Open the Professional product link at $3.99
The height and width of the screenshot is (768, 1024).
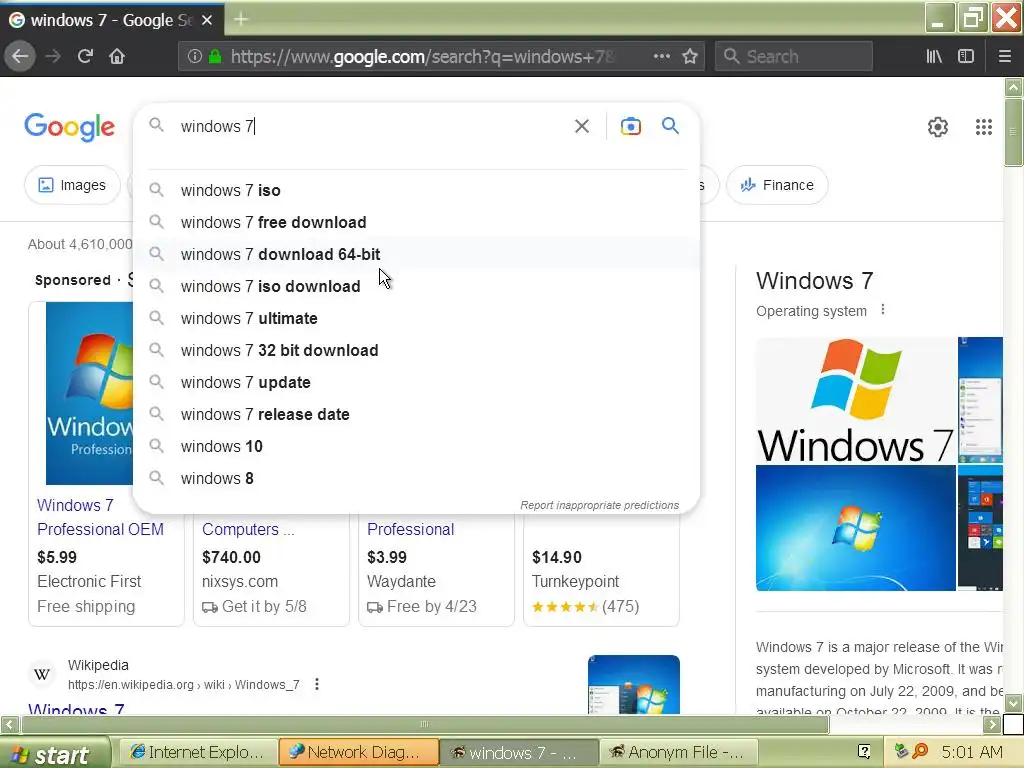pyautogui.click(x=410, y=529)
